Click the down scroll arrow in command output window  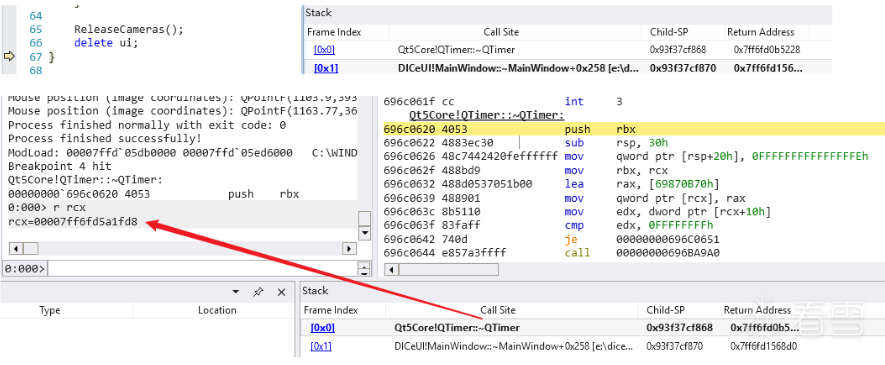click(365, 232)
